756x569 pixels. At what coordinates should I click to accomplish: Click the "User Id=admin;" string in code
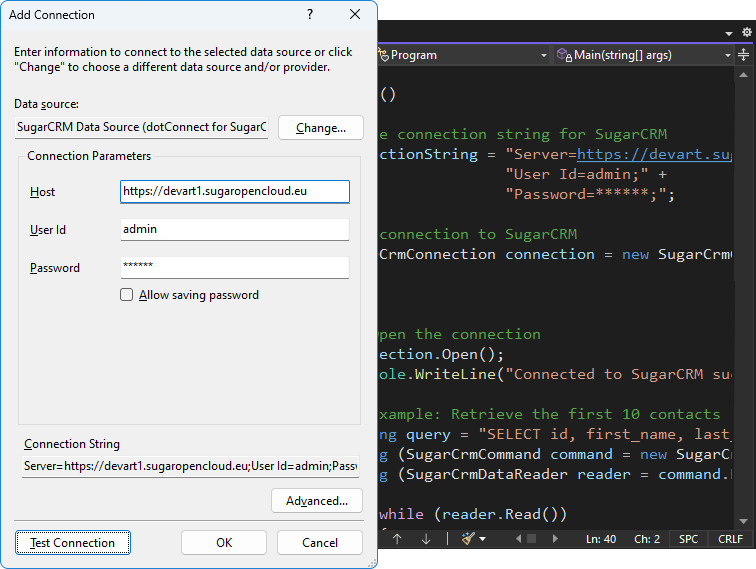pyautogui.click(x=577, y=174)
